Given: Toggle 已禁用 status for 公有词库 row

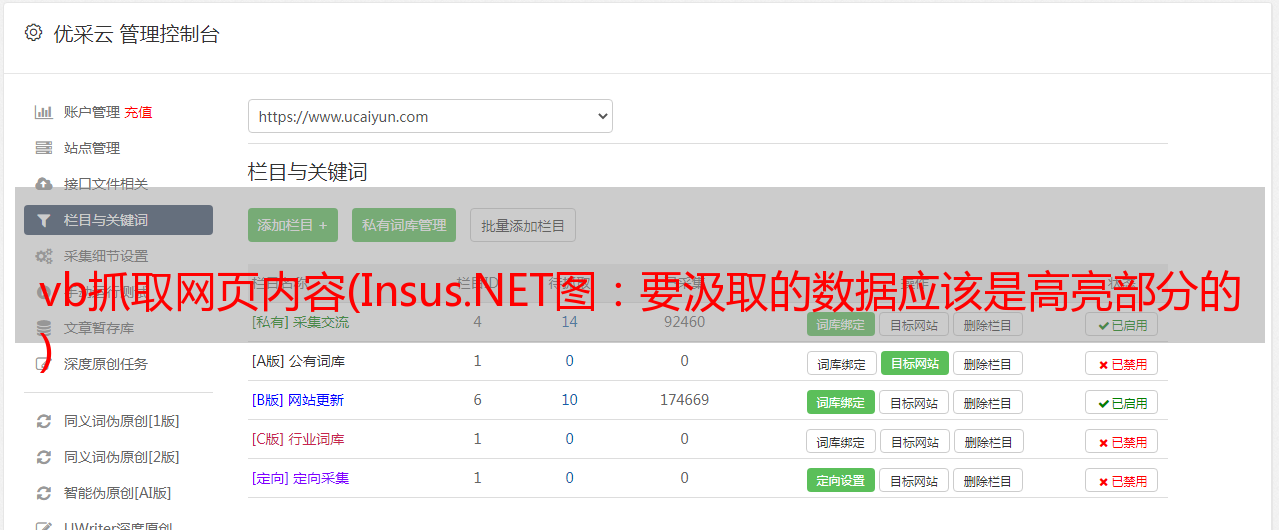Looking at the screenshot, I should [x=1122, y=364].
